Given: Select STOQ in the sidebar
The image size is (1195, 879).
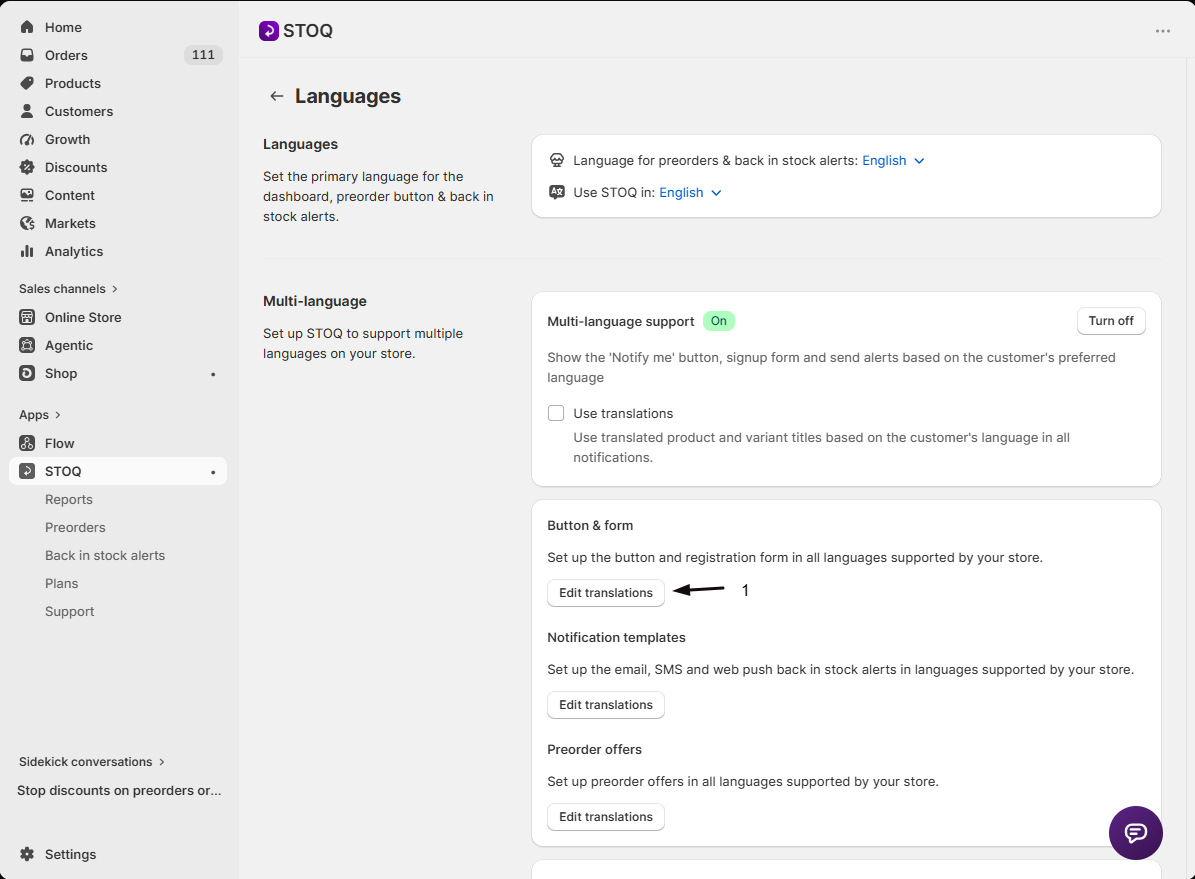Looking at the screenshot, I should click(118, 471).
